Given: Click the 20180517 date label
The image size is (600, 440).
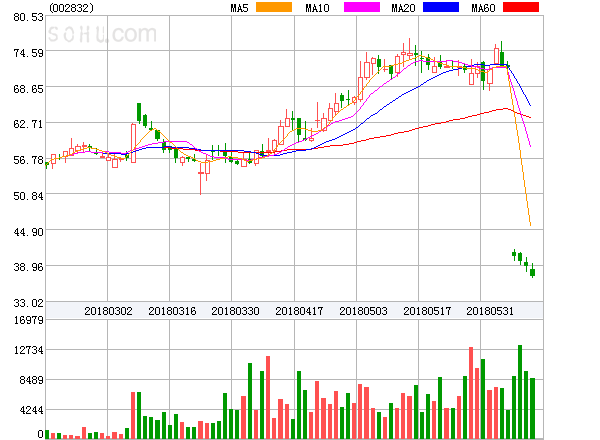Looking at the screenshot, I should coord(427,311).
